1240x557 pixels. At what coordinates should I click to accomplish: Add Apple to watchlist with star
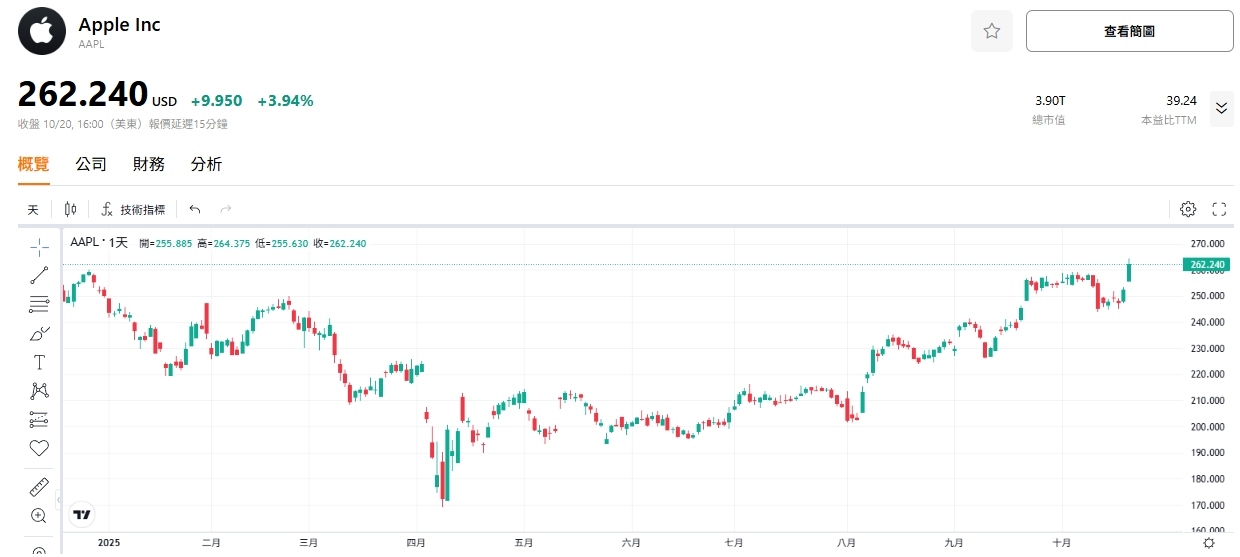[992, 31]
